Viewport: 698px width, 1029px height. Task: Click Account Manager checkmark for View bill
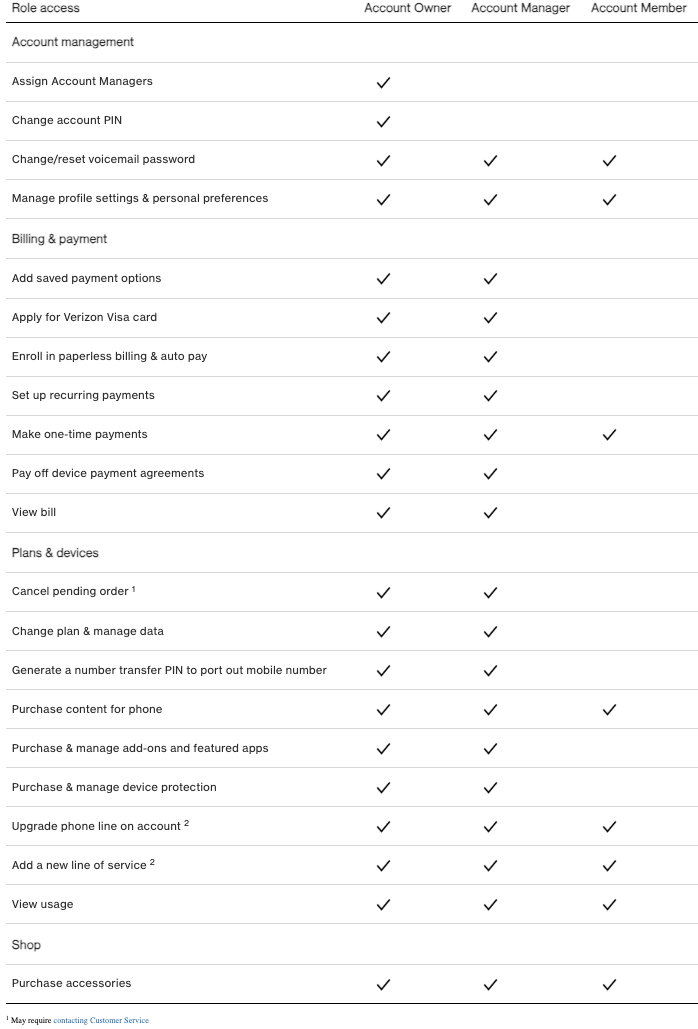(490, 513)
